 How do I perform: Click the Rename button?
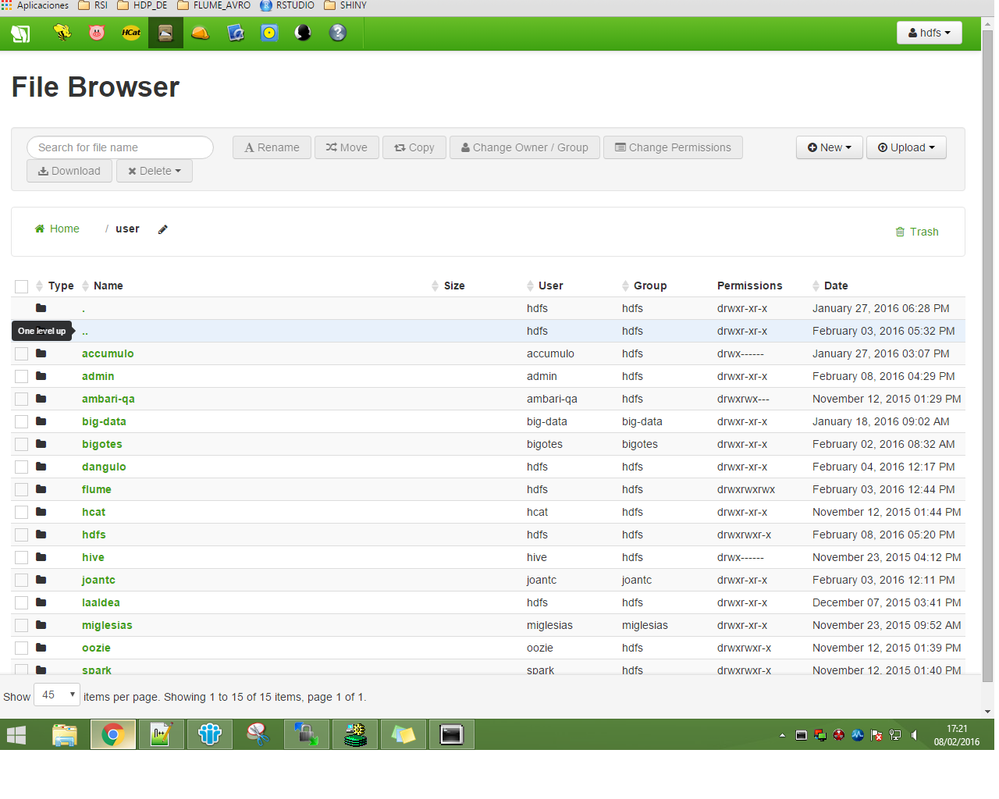272,148
